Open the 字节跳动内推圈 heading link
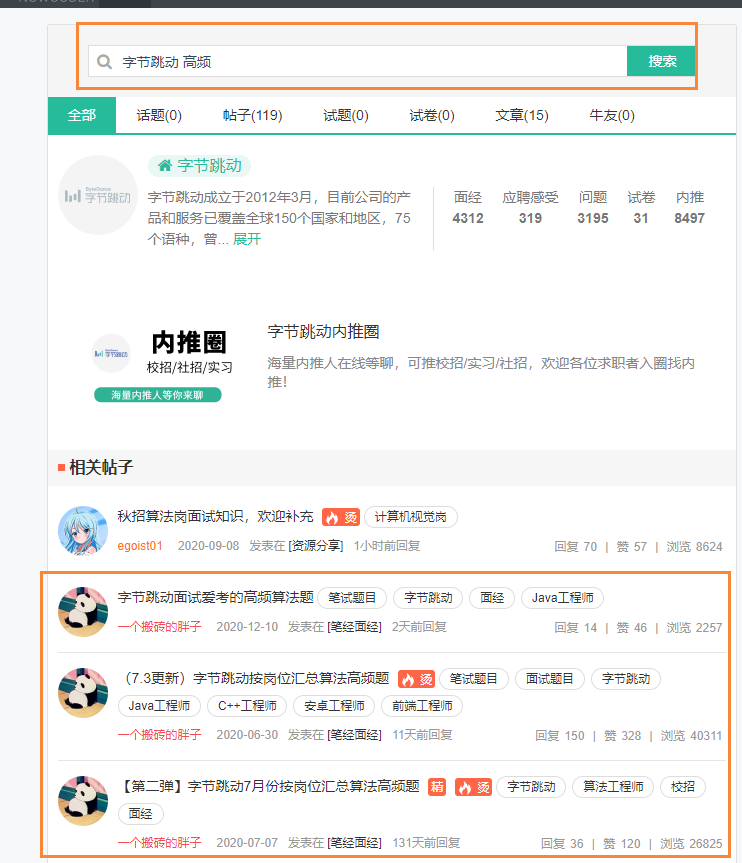Image resolution: width=742 pixels, height=863 pixels. click(323, 331)
